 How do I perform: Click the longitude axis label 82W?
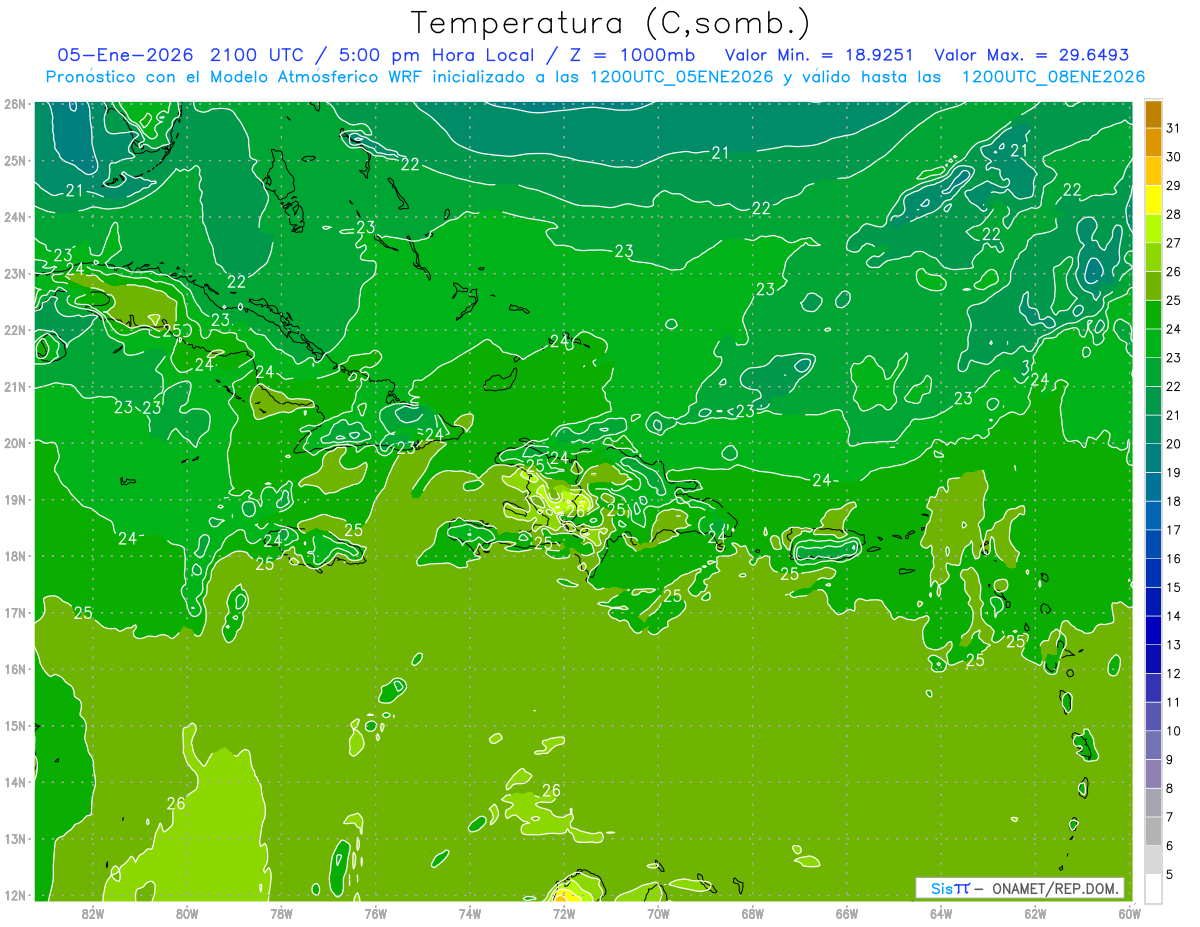point(92,913)
